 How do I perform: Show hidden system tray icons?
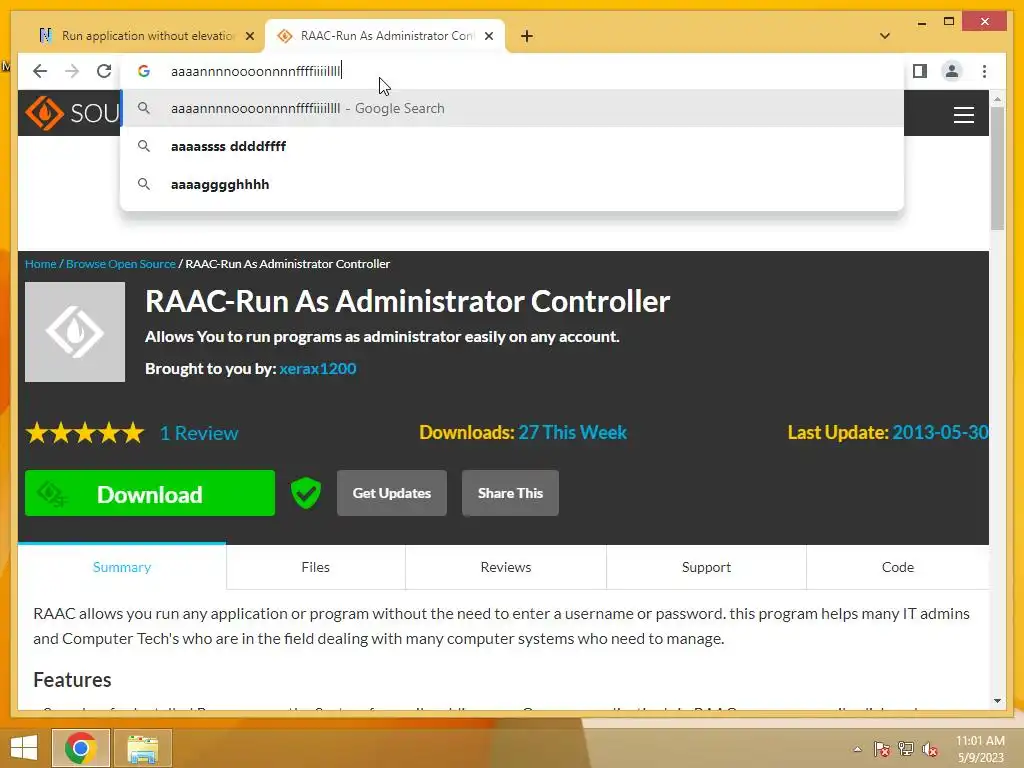[x=857, y=749]
